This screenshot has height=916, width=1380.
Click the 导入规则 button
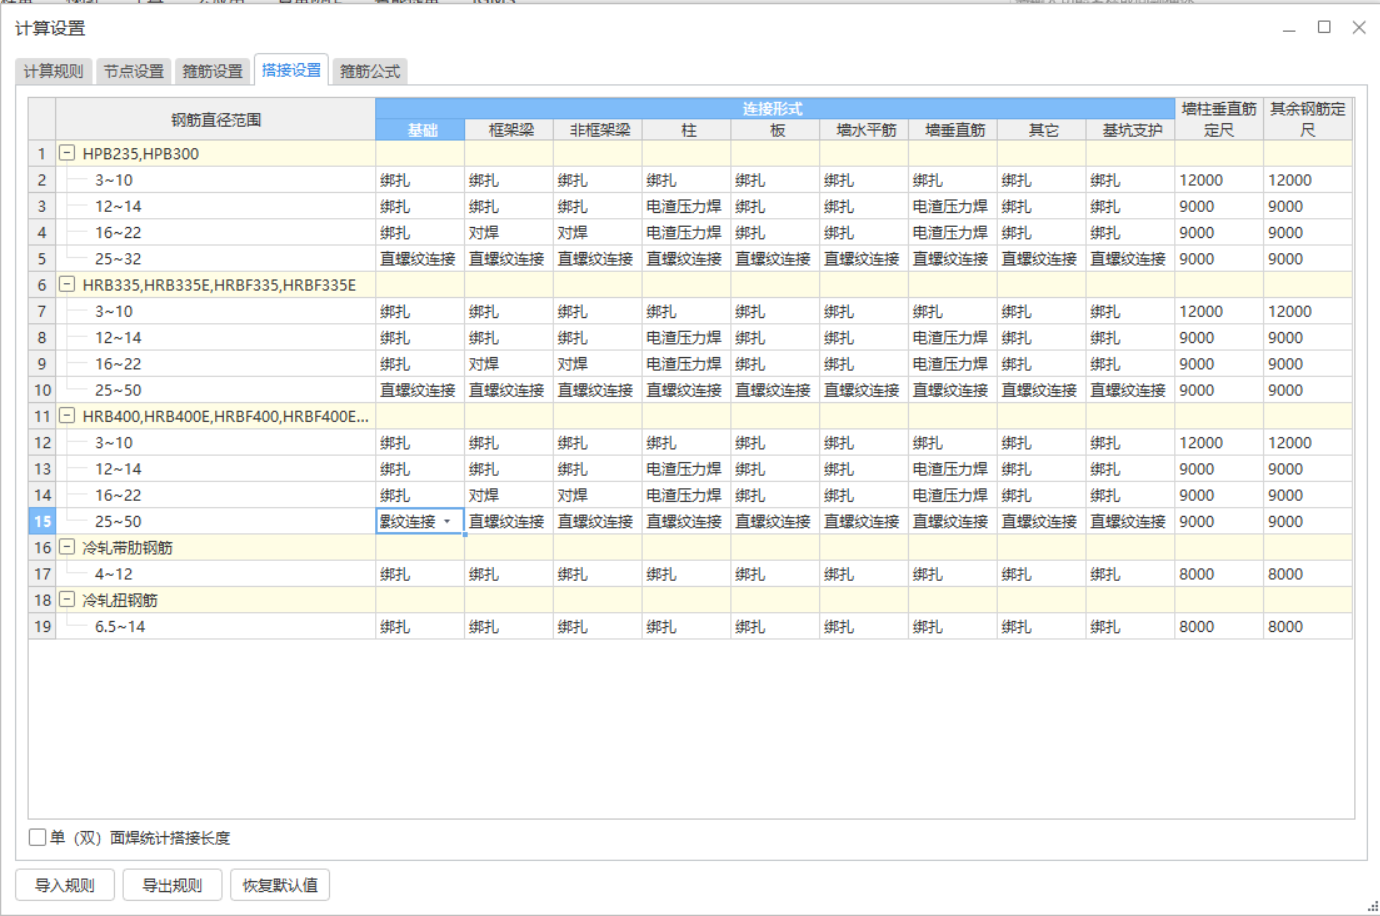[65, 885]
